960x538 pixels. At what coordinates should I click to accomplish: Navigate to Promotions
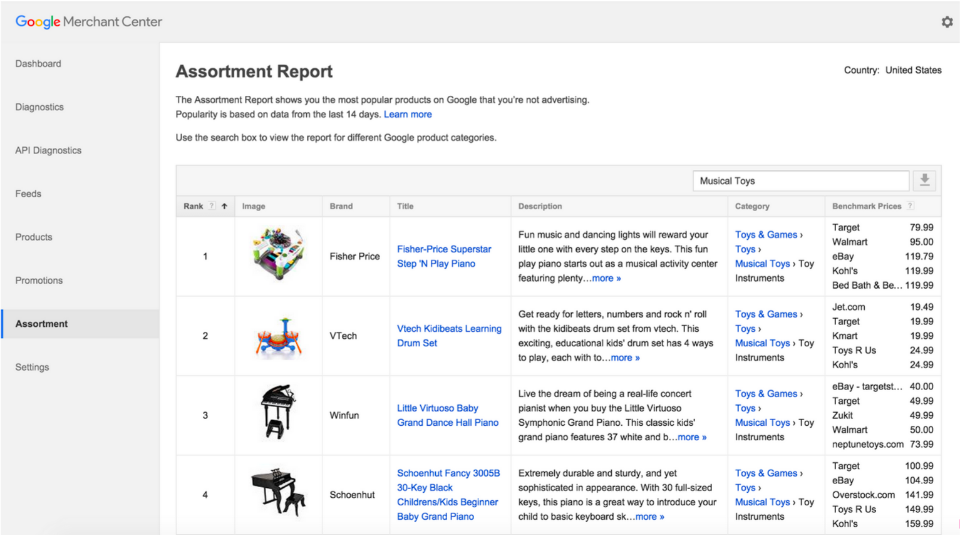(39, 280)
